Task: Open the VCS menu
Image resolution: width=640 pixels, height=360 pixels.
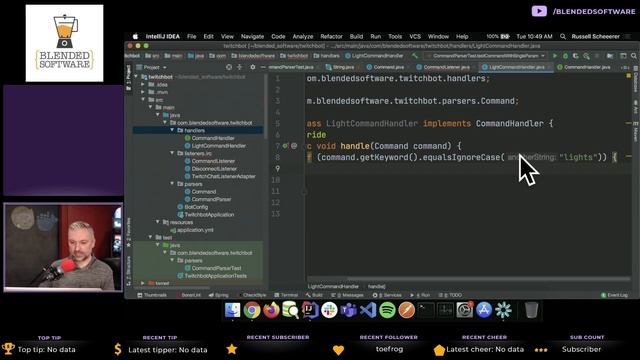Action: tap(415, 36)
